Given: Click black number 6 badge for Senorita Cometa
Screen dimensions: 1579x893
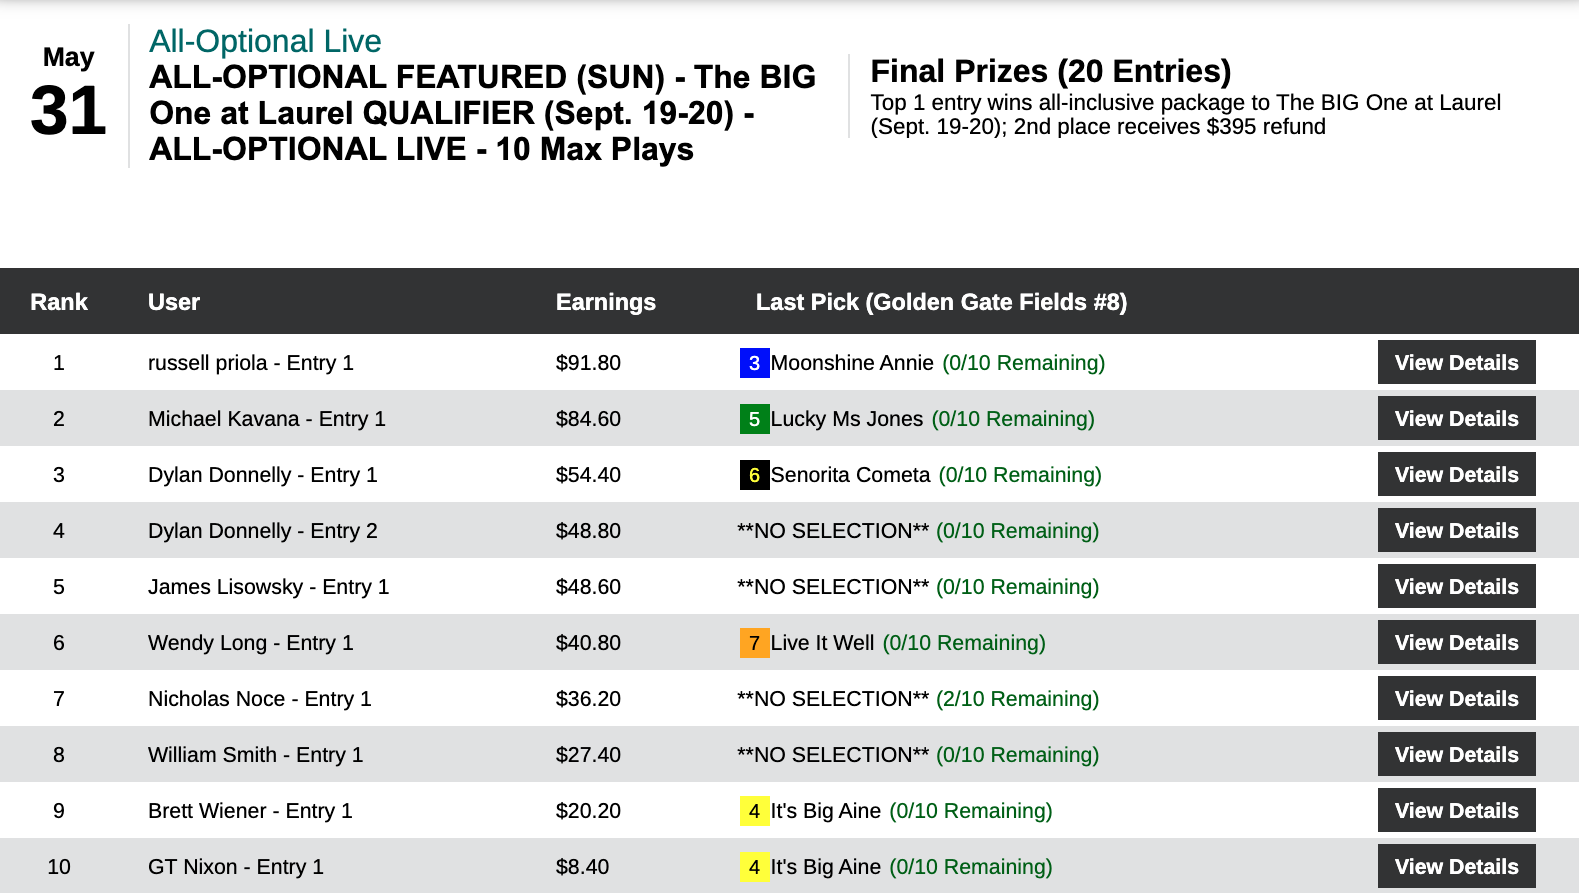Looking at the screenshot, I should click(x=754, y=475).
